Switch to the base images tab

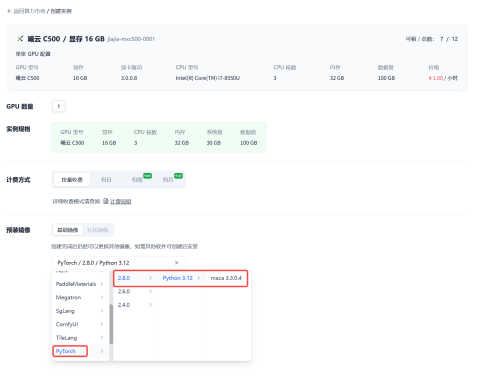[x=68, y=230]
